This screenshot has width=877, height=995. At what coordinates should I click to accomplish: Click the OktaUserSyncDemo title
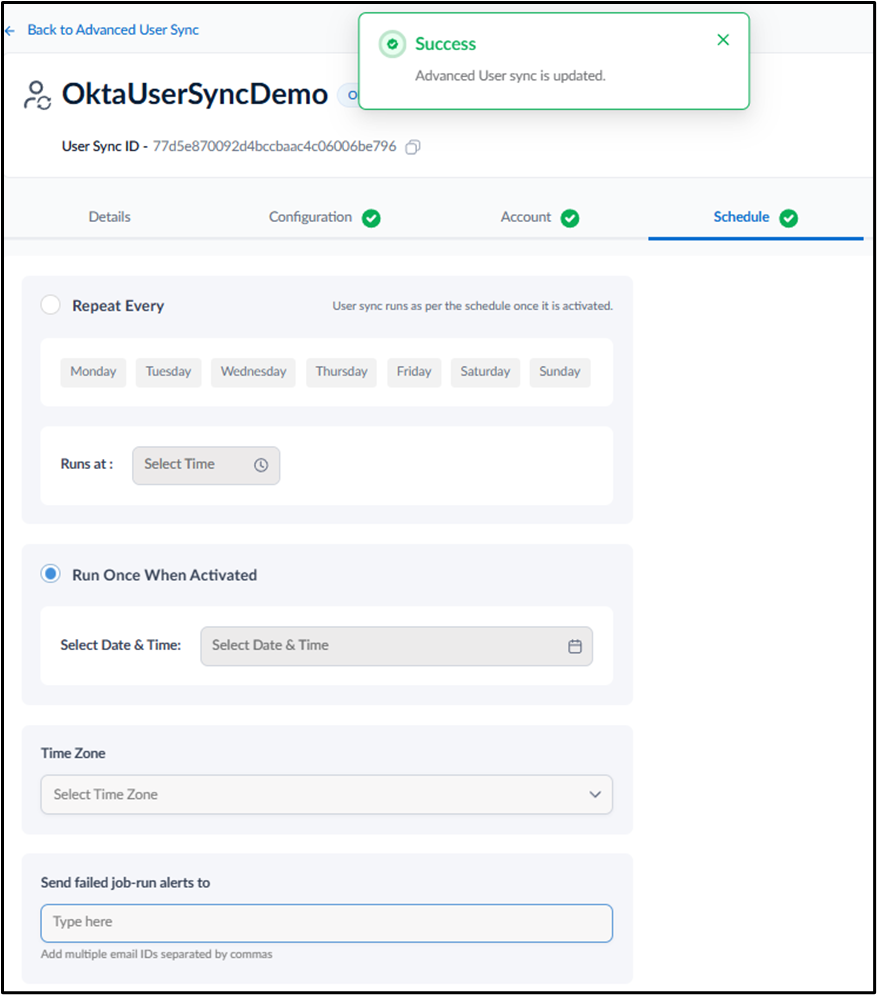195,95
